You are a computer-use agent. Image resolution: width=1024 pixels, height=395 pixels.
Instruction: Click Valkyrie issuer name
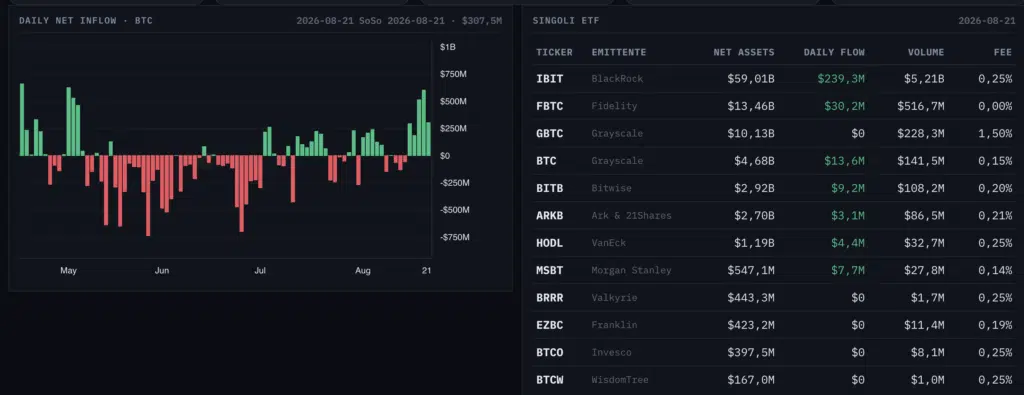point(615,298)
